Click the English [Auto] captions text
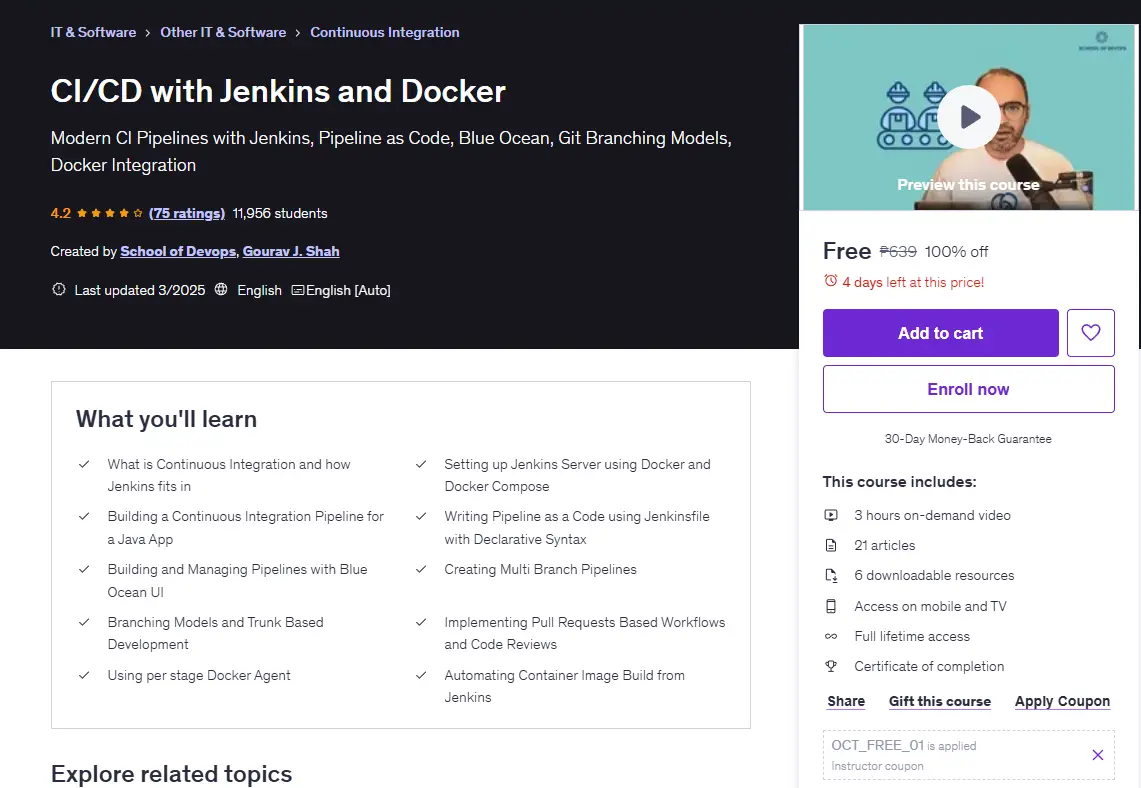The image size is (1141, 788). [x=348, y=290]
